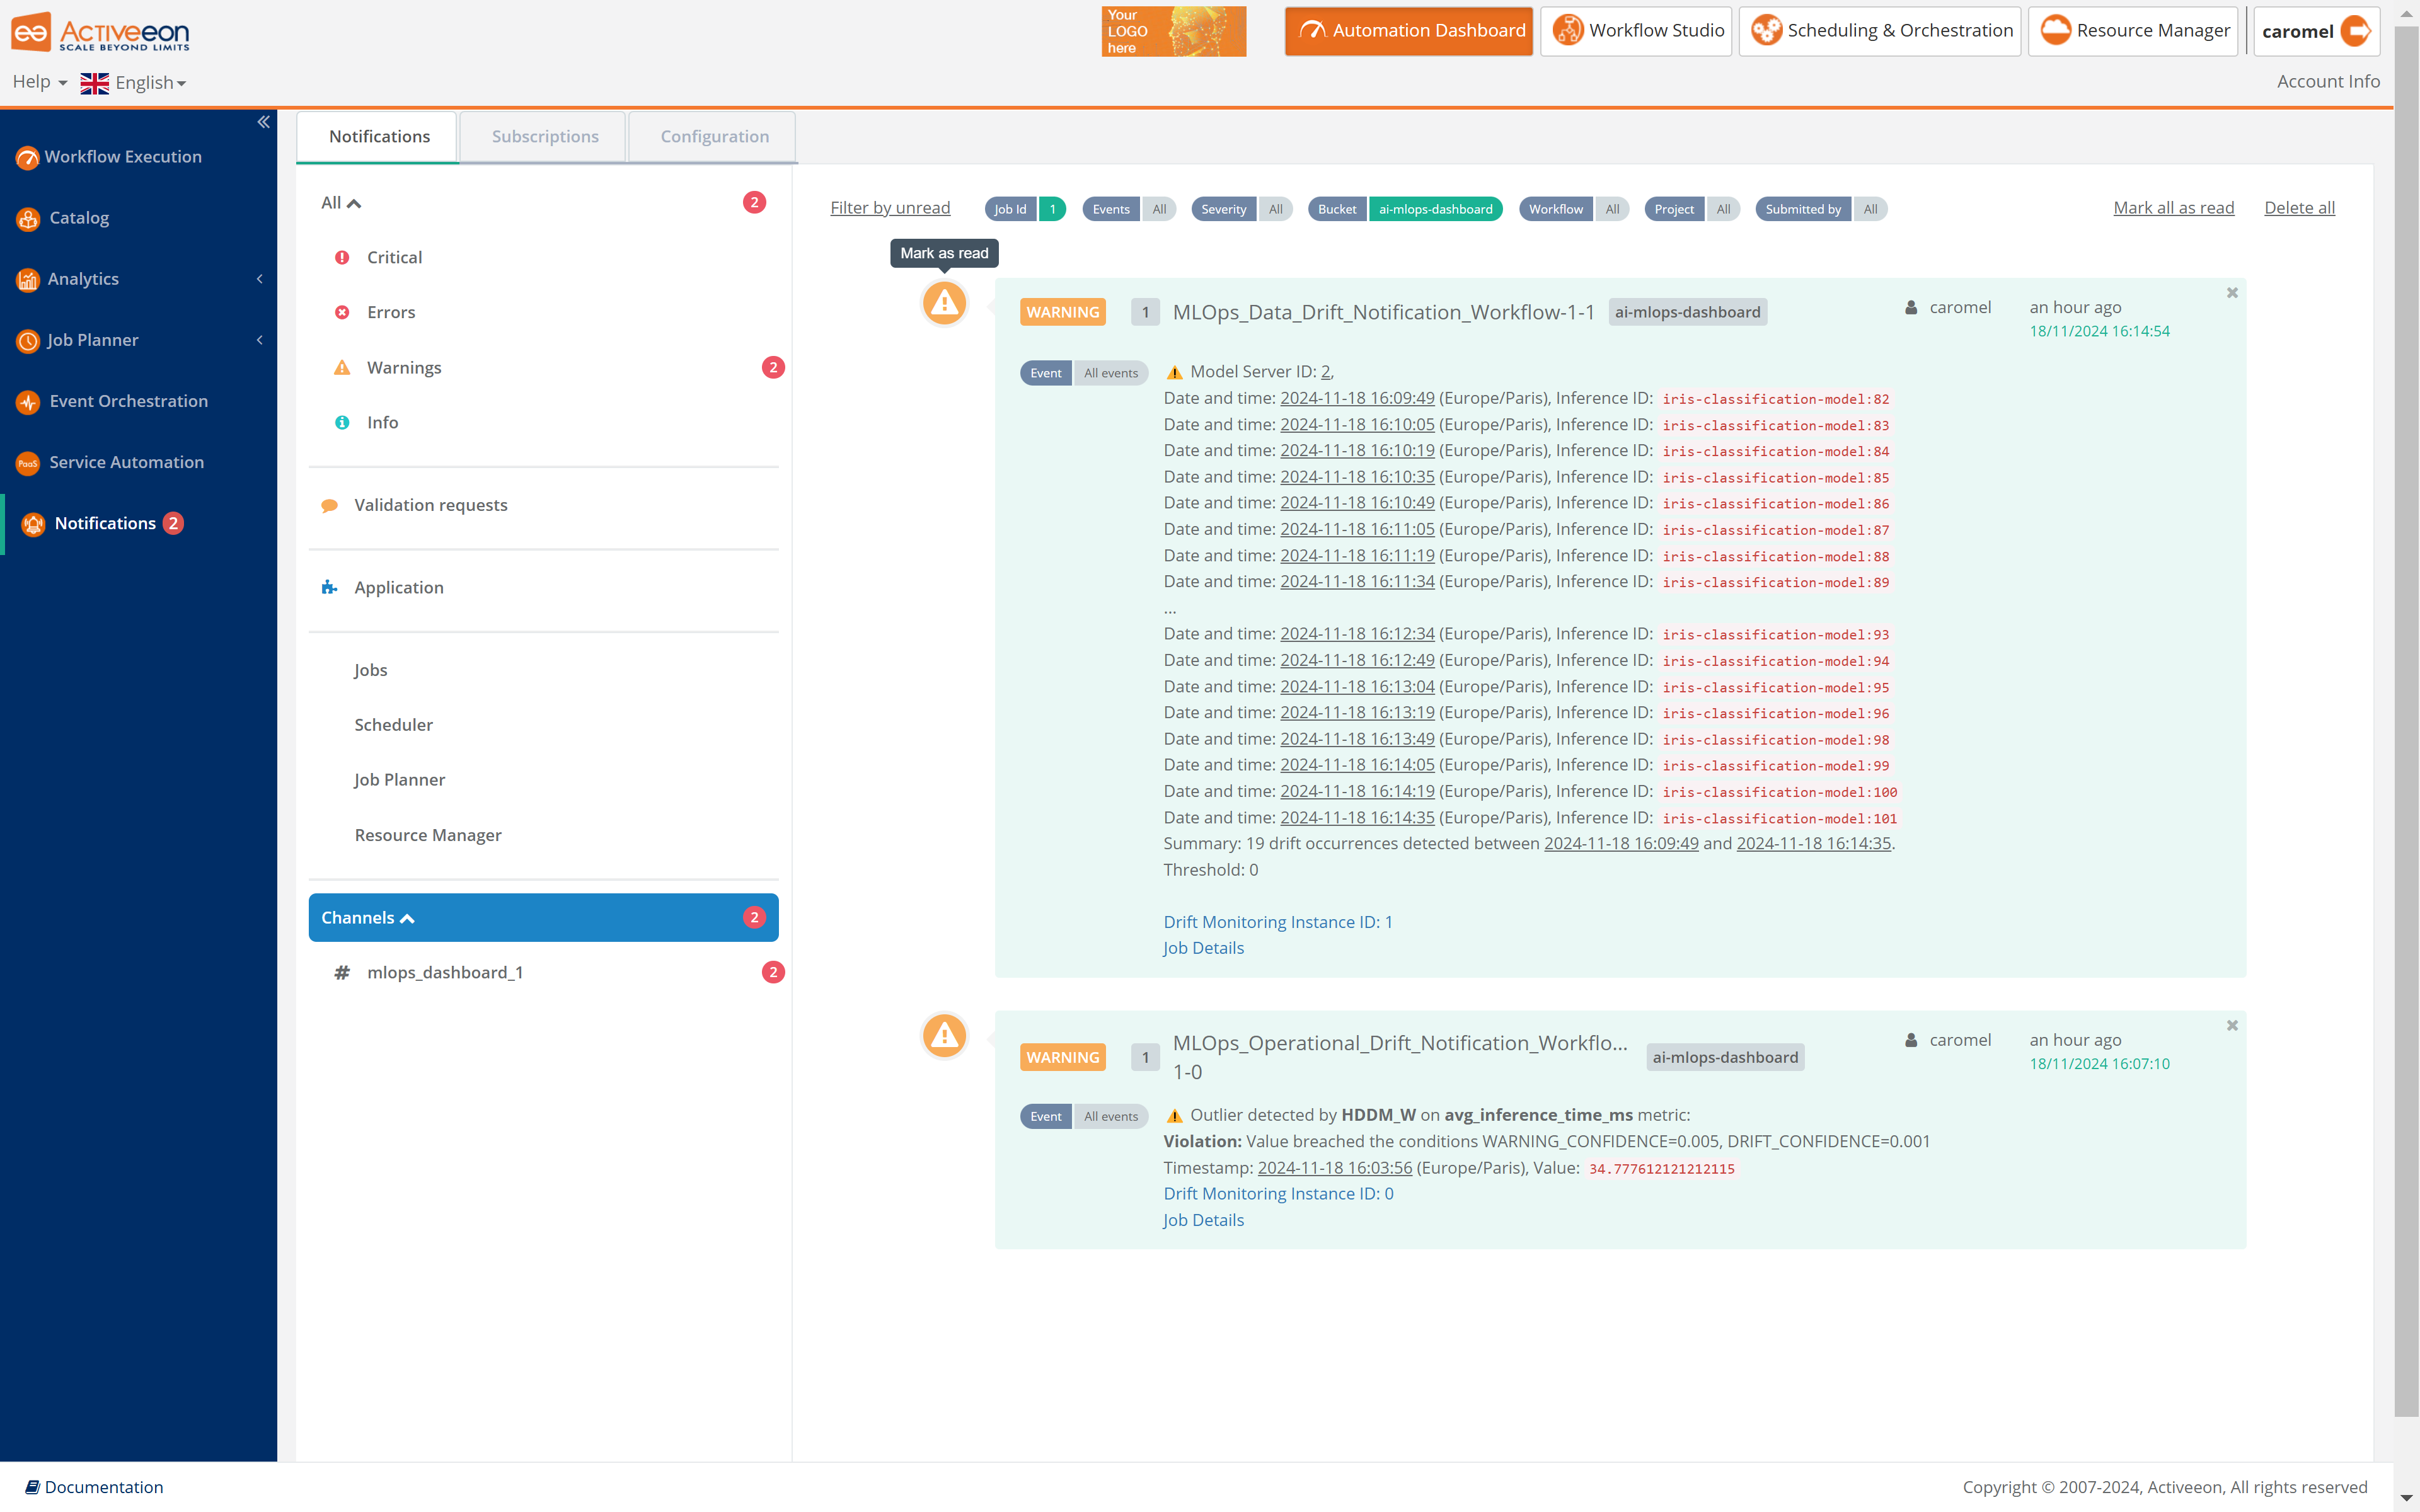Viewport: 2420px width, 1512px height.
Task: Click the Notifications sidebar icon
Action: (30, 522)
